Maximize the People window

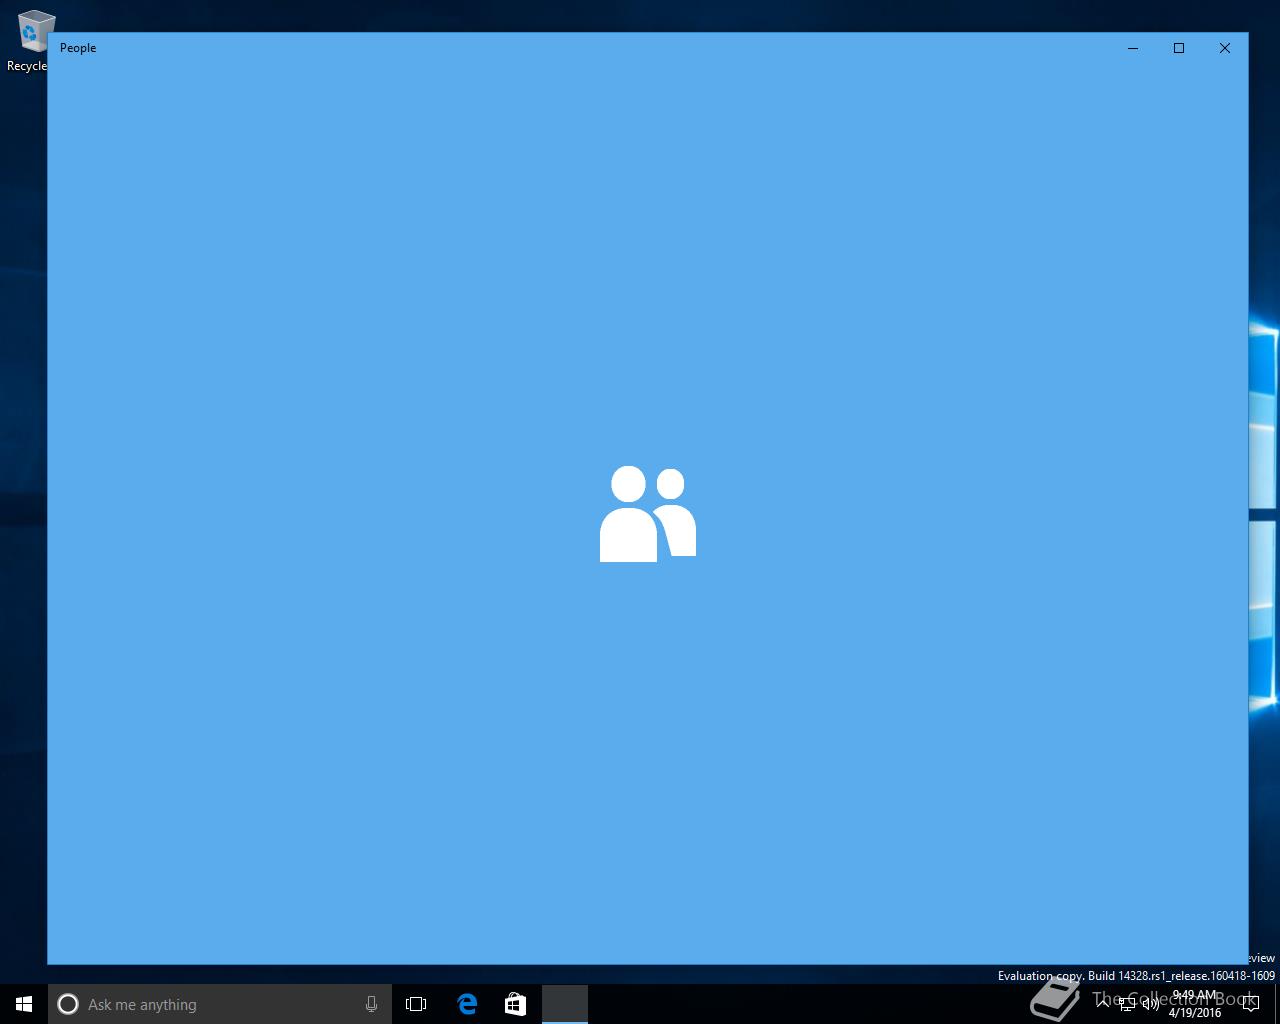[x=1179, y=48]
